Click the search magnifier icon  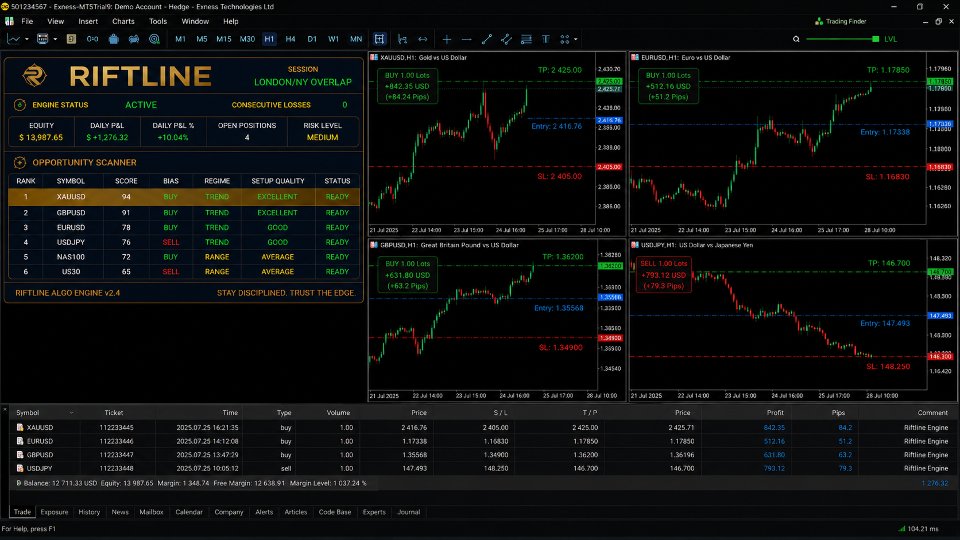pos(796,39)
